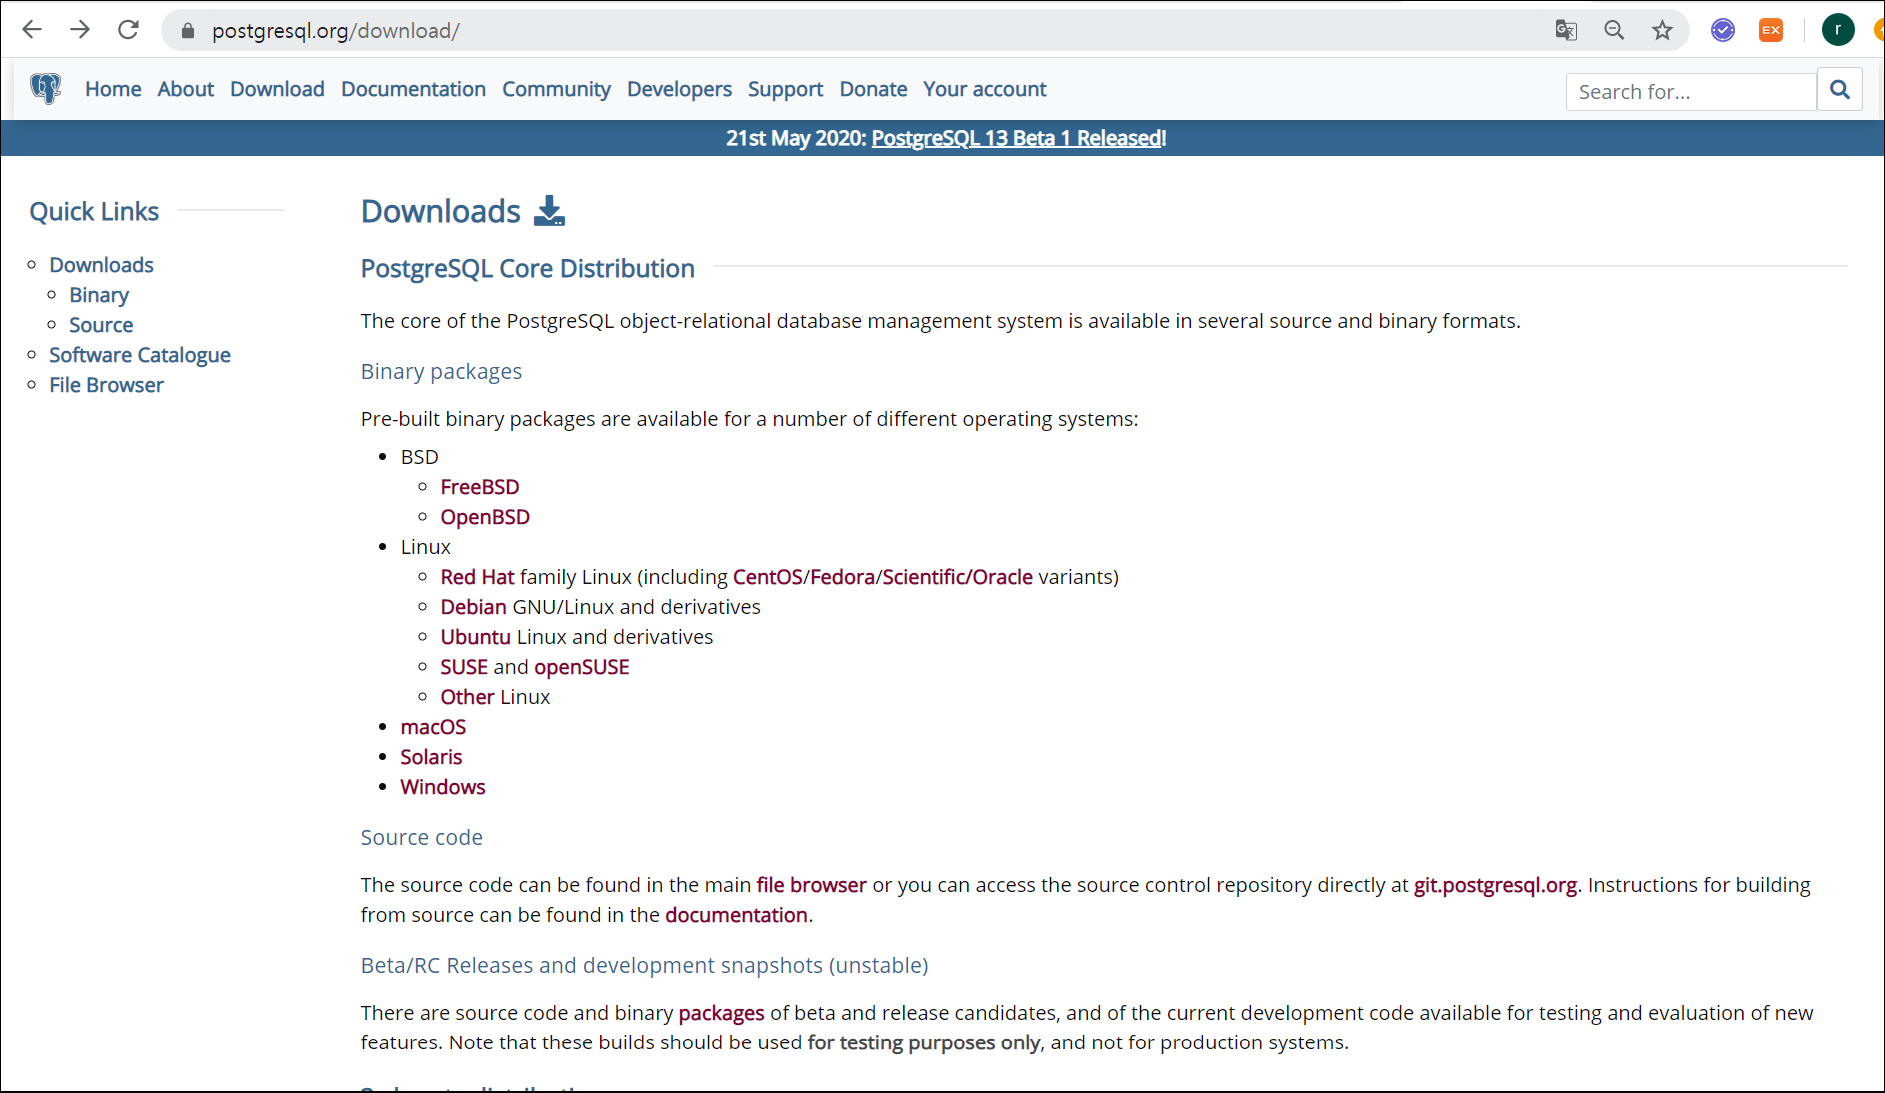Open the Developers menu item
The height and width of the screenshot is (1093, 1885).
[679, 89]
